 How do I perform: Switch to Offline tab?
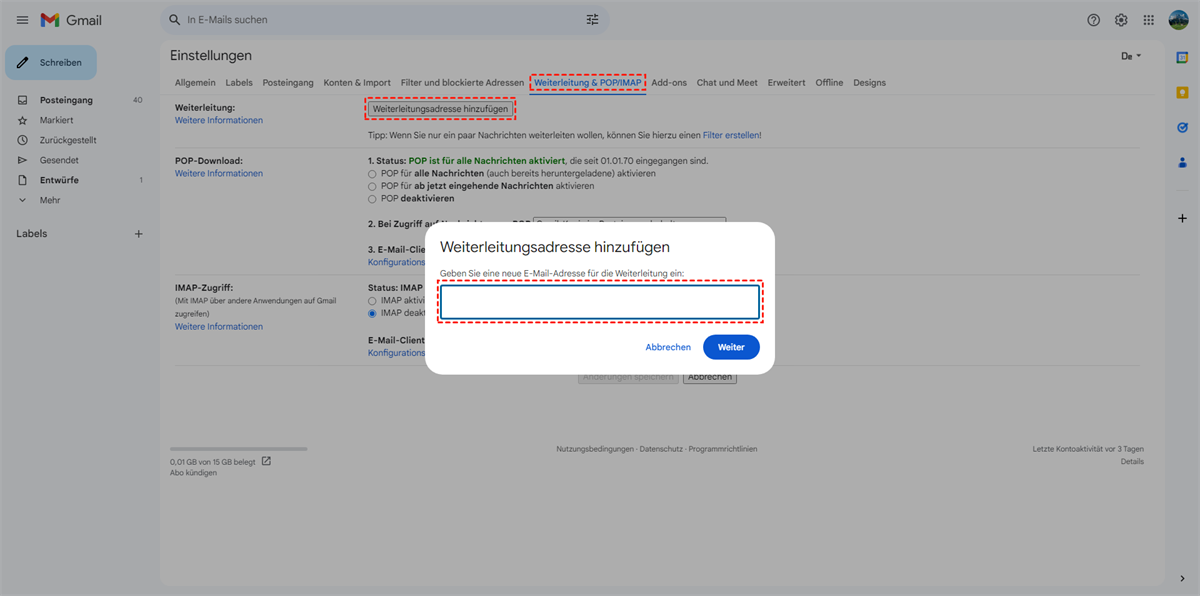[829, 83]
